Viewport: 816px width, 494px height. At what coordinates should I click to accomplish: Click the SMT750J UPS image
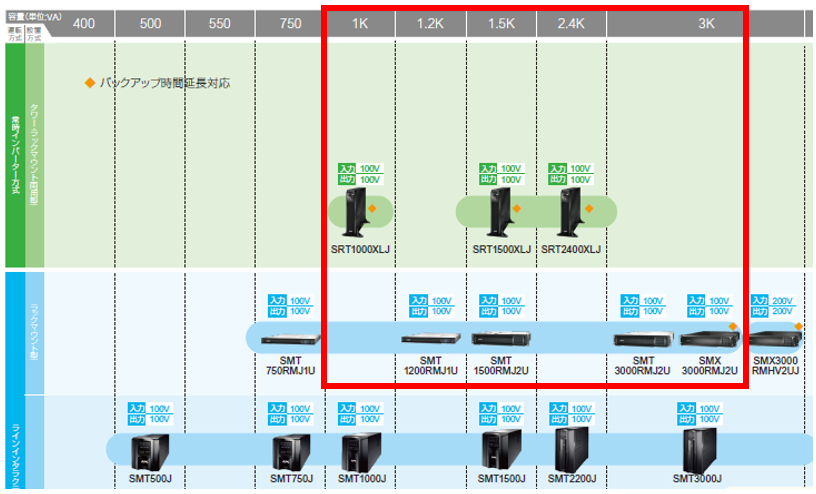[x=291, y=452]
